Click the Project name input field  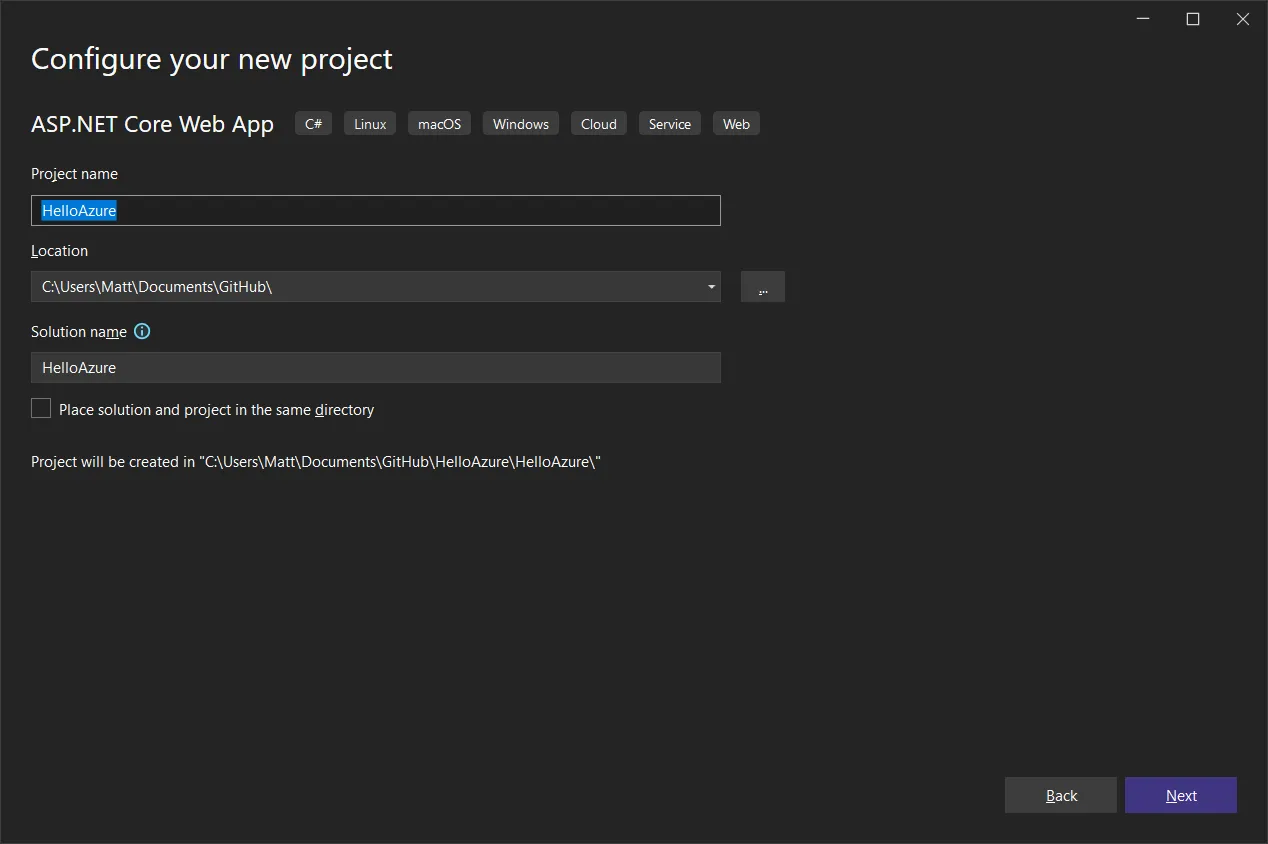pyautogui.click(x=376, y=210)
